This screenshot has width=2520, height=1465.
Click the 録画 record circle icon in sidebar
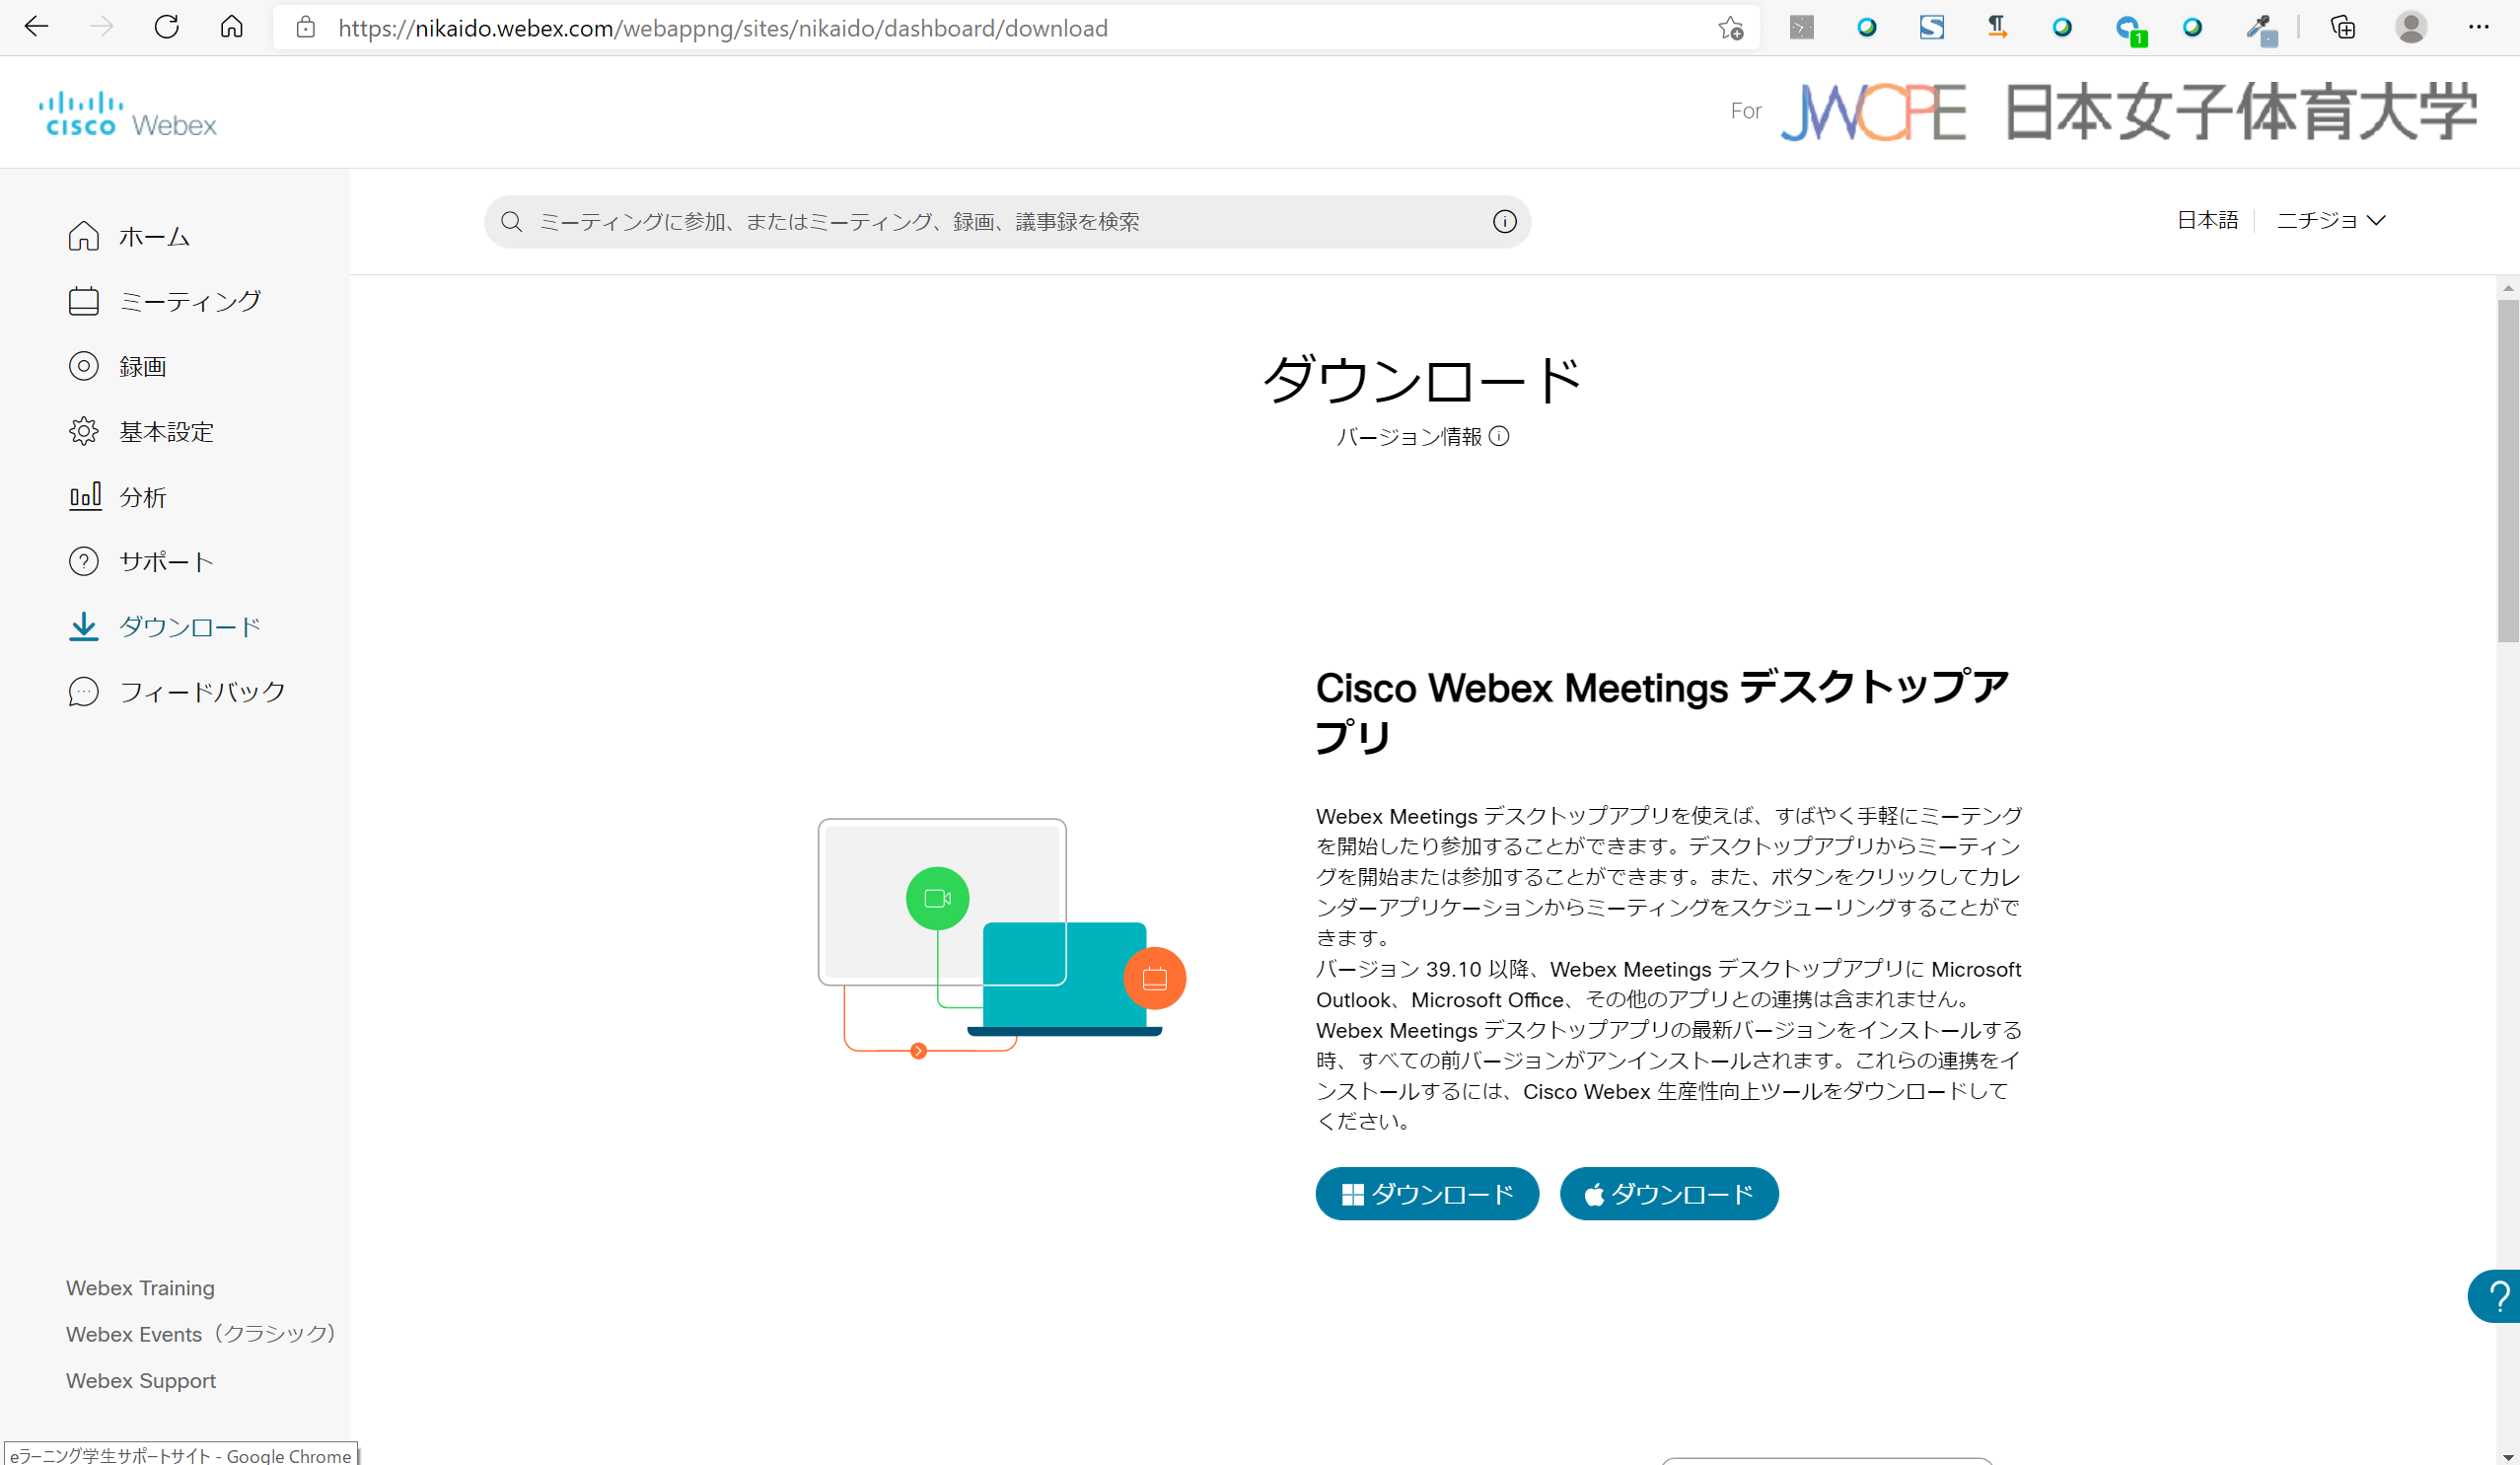pyautogui.click(x=84, y=366)
